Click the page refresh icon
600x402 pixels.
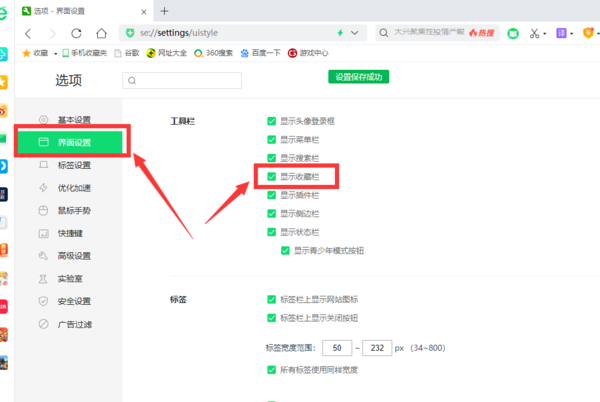tap(77, 33)
